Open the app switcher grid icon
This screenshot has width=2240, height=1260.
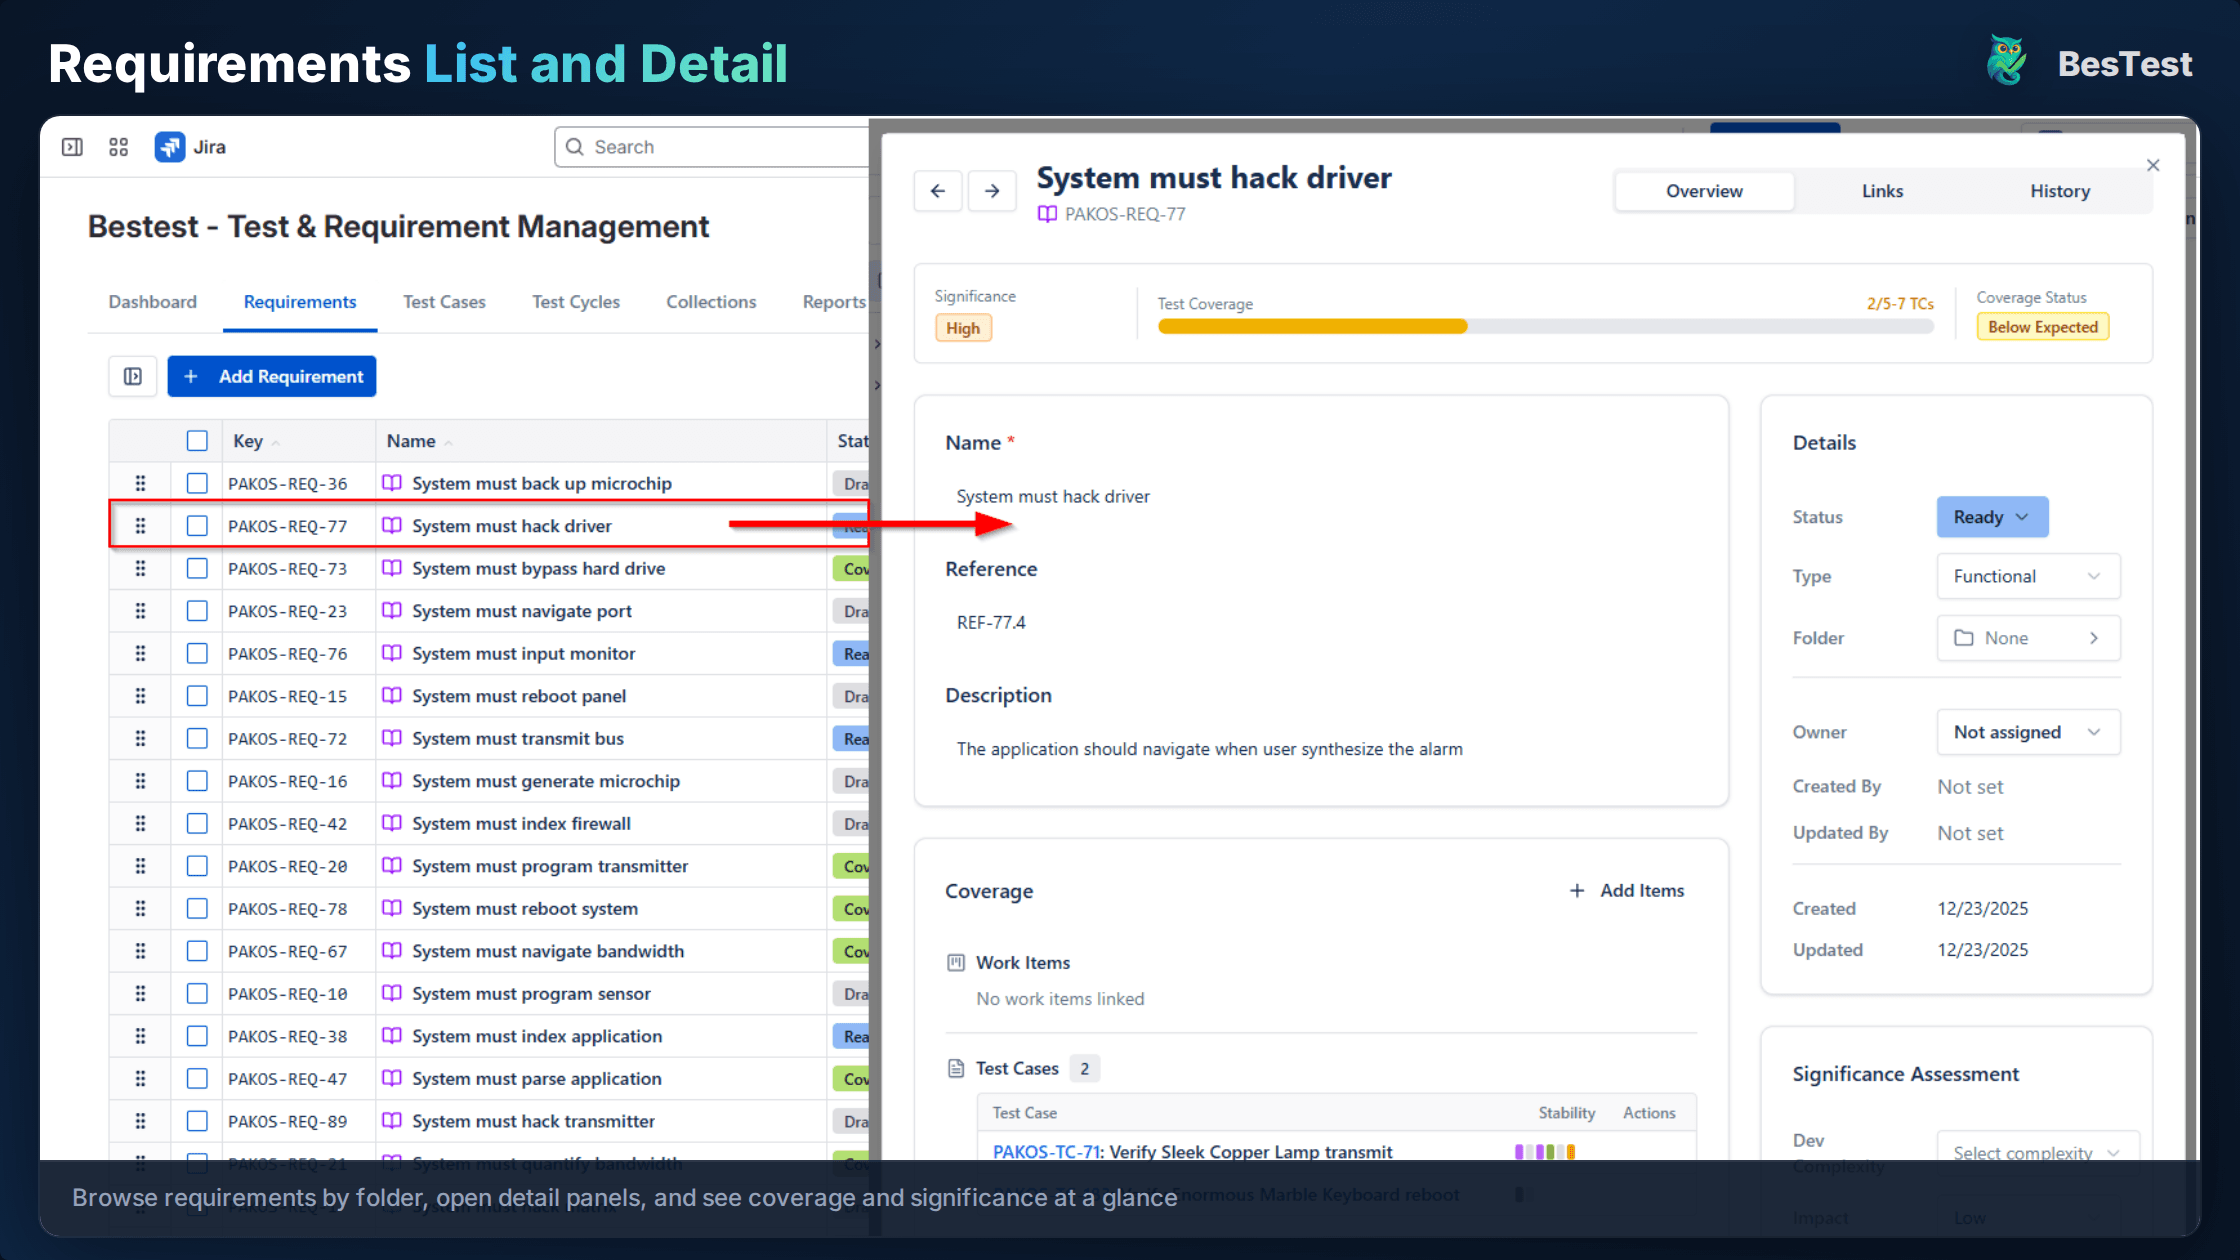(118, 147)
